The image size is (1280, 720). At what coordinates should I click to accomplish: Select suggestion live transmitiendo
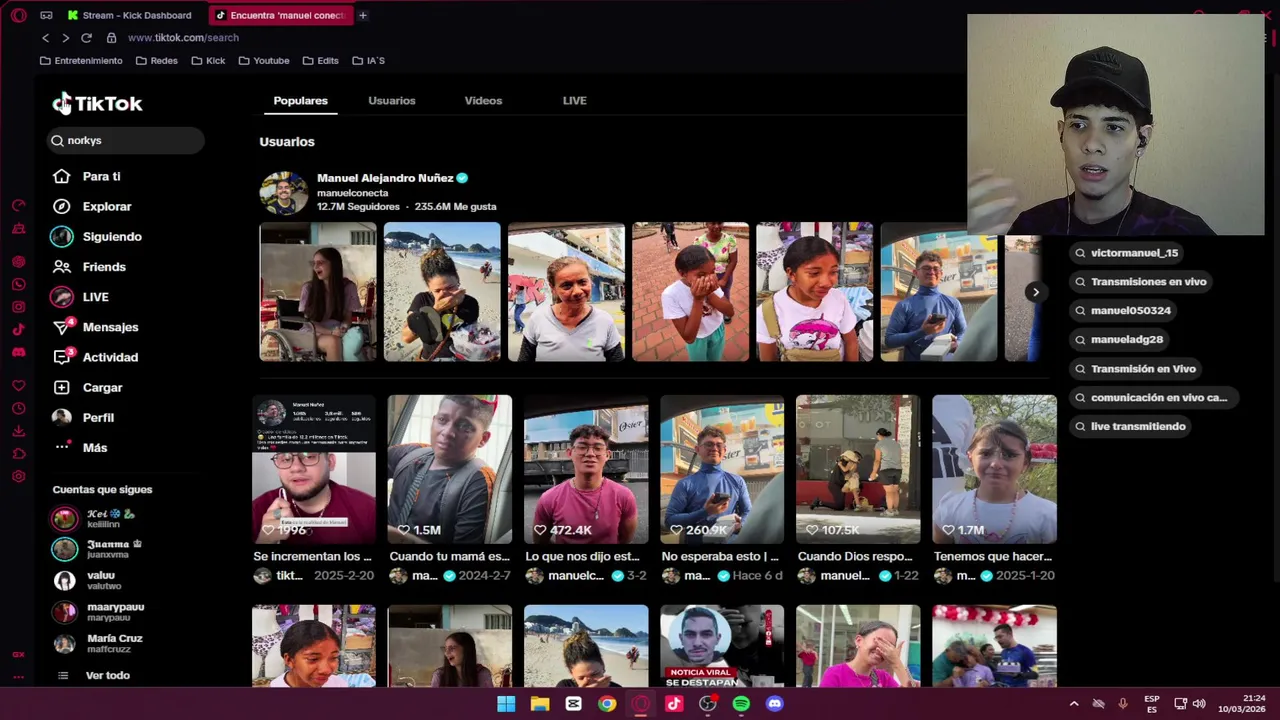click(x=1129, y=427)
